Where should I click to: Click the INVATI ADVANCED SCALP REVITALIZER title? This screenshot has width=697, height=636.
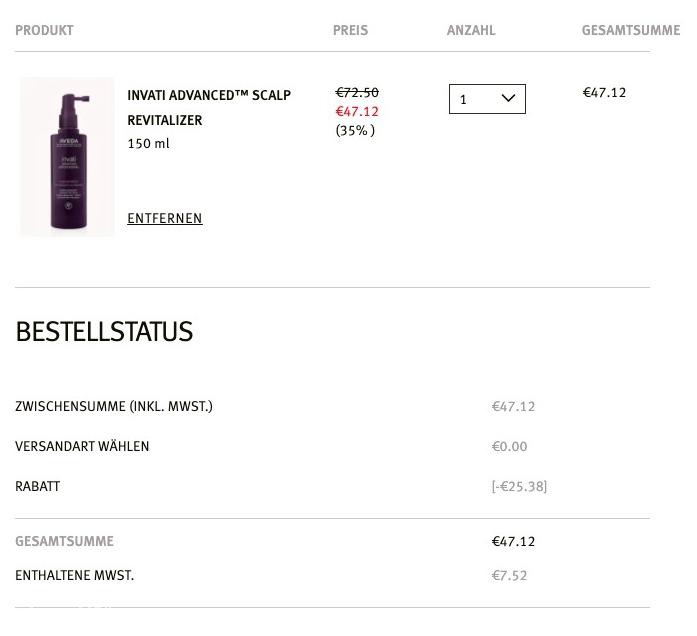coord(209,108)
